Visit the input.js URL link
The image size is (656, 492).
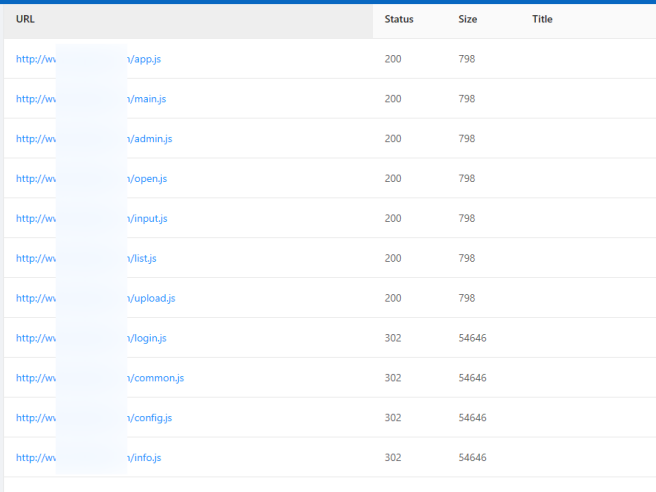pos(92,218)
